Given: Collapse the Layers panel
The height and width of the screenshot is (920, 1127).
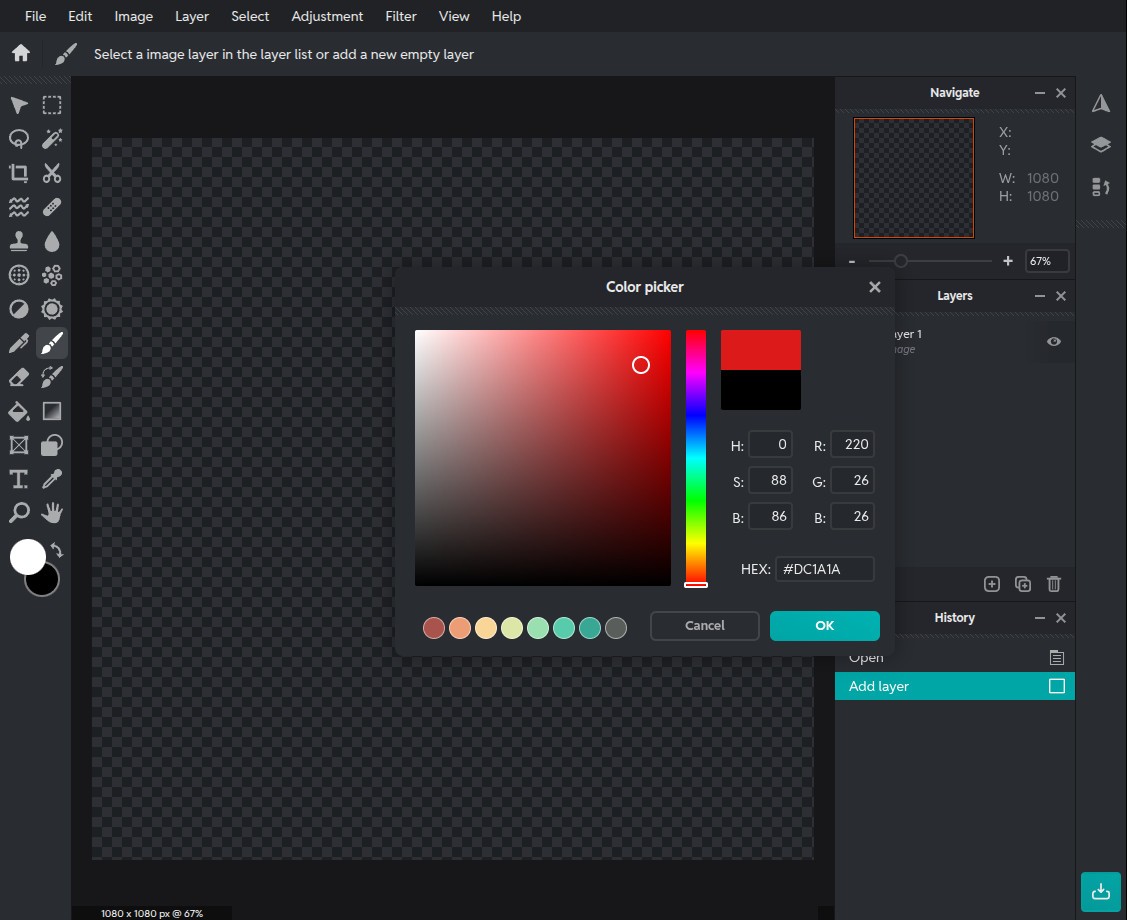Looking at the screenshot, I should (x=1039, y=296).
